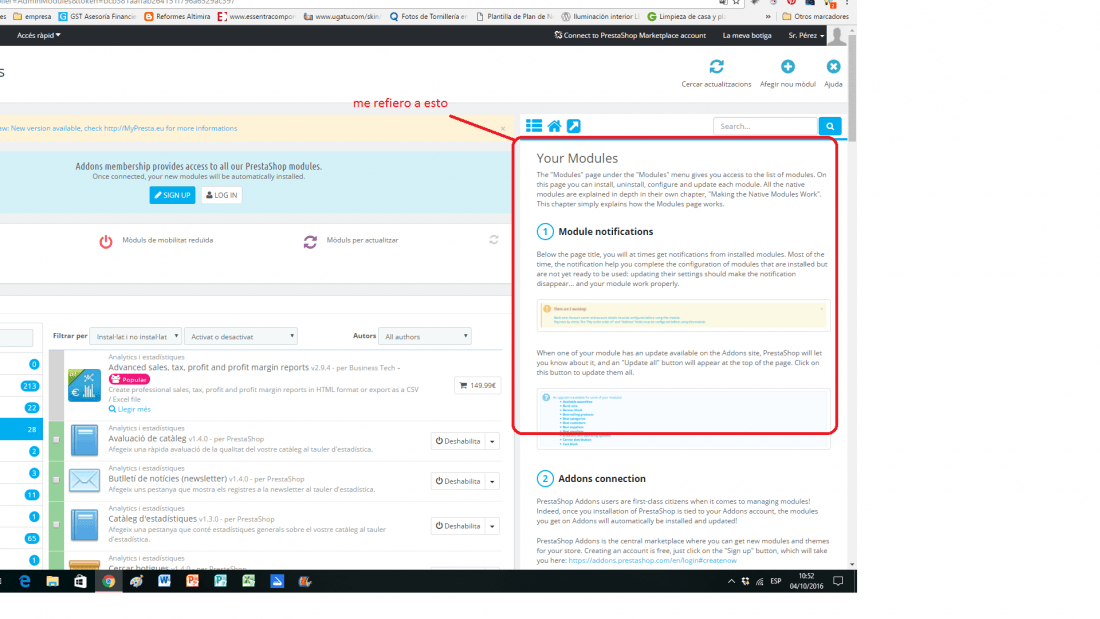Image resolution: width=1100 pixels, height=619 pixels.
Task: Click Avaluació de catàleg module icon
Action: tap(84, 441)
